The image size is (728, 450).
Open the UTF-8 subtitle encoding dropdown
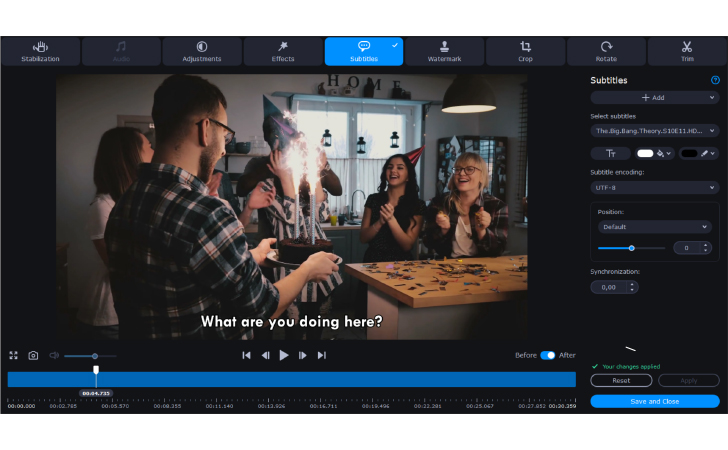click(x=655, y=188)
